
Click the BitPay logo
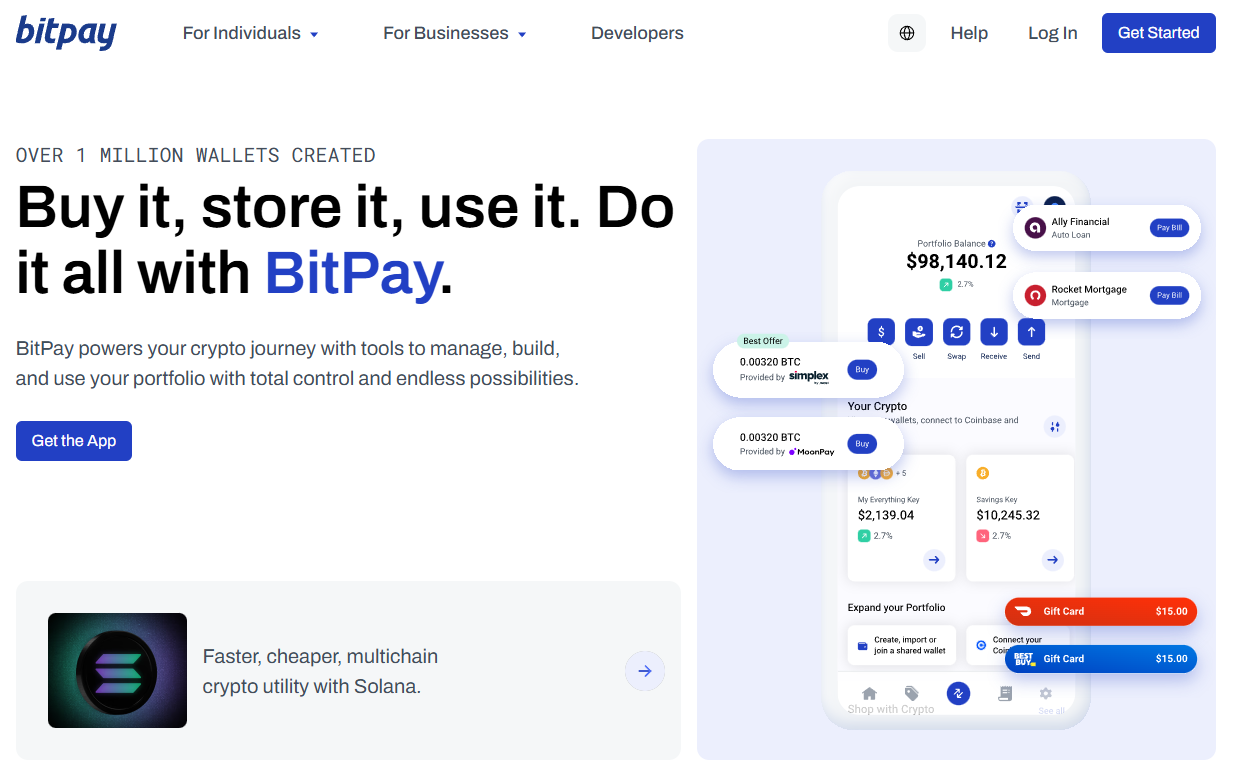tap(66, 32)
